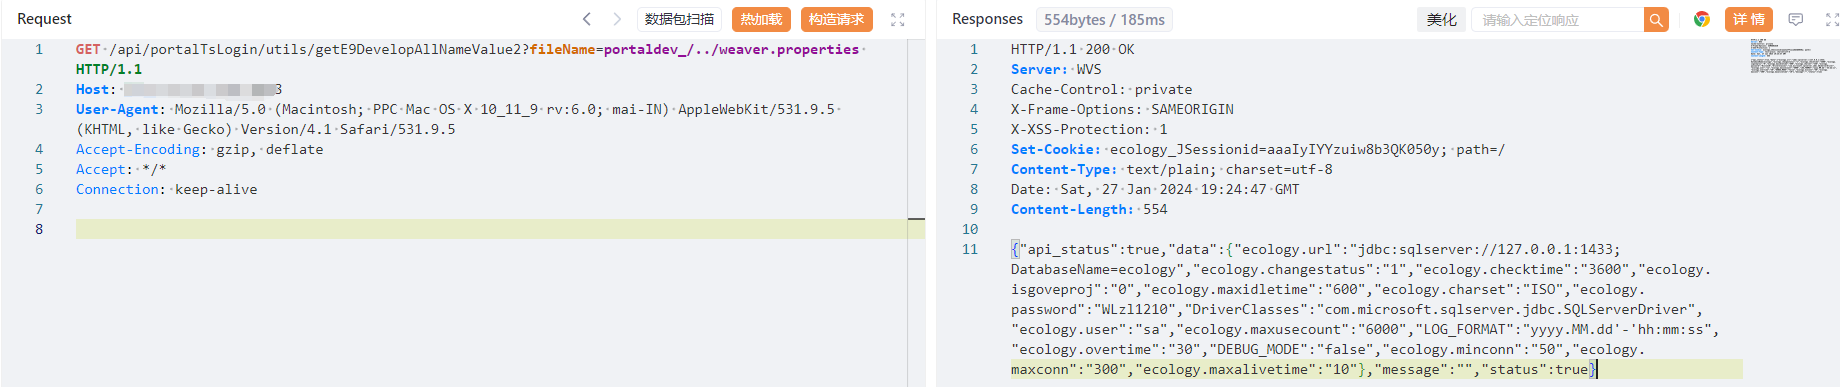Click the 554bytes / 185ms response size tag
This screenshot has width=1840, height=387.
1104,19
